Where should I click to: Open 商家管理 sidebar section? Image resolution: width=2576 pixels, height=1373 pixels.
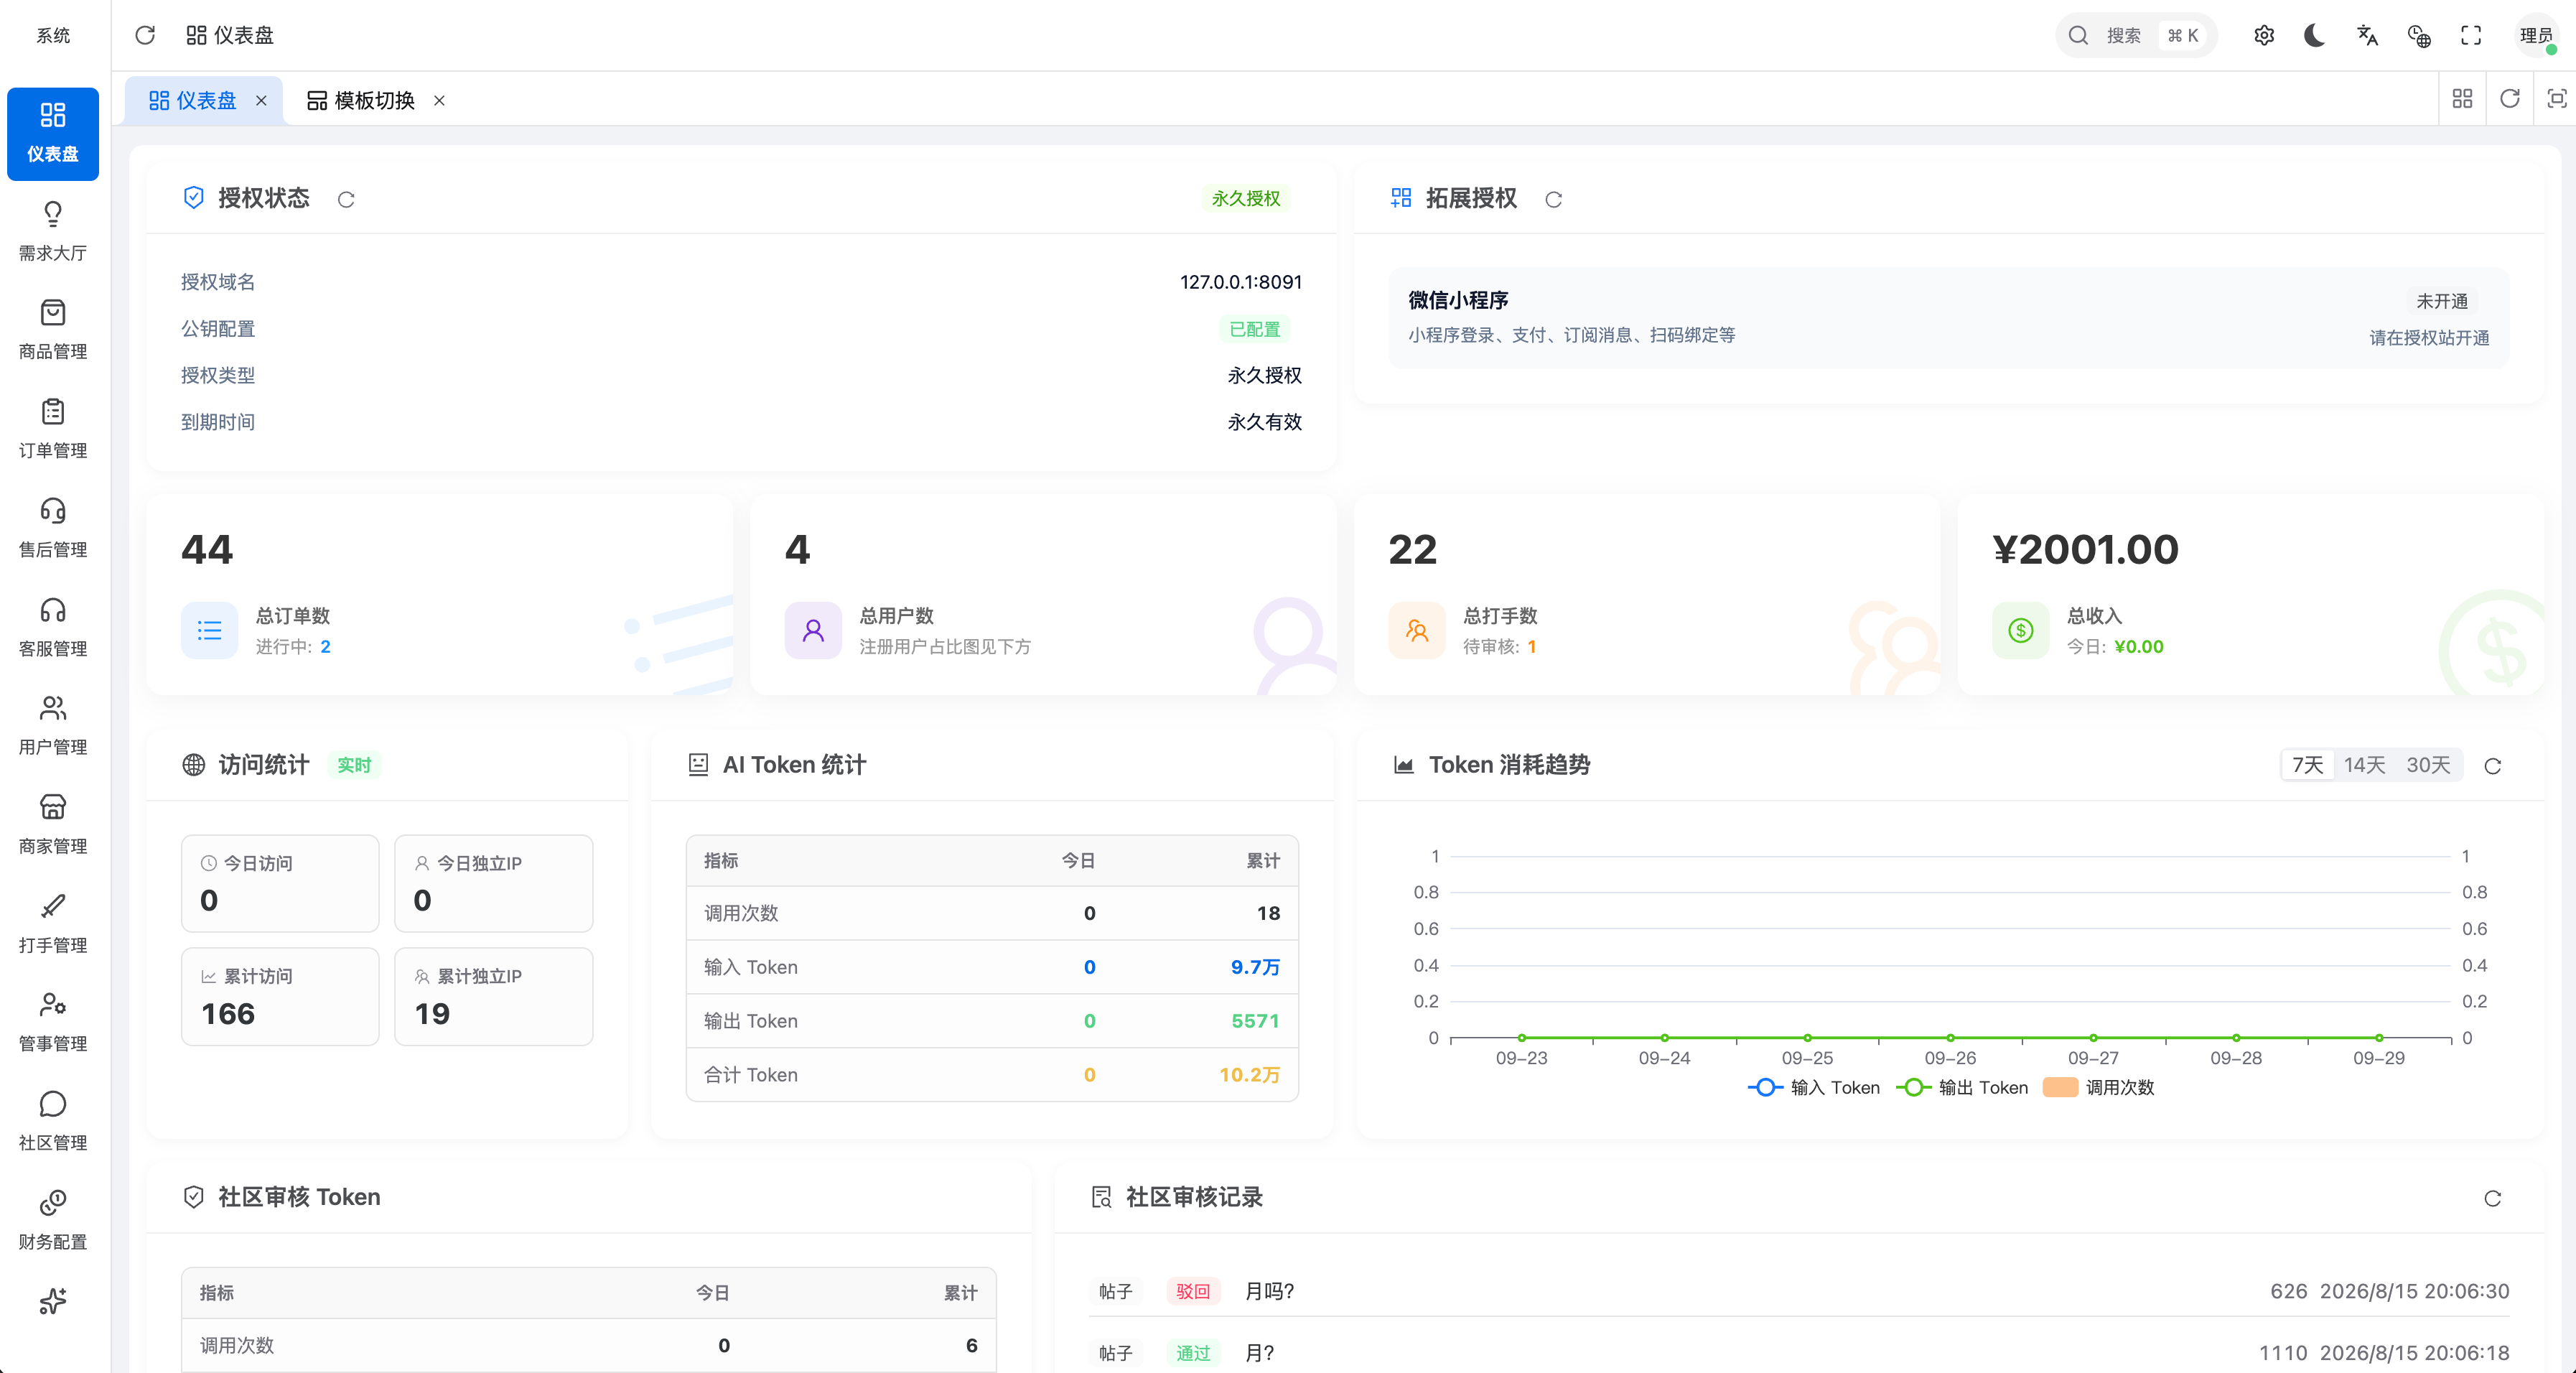coord(53,826)
